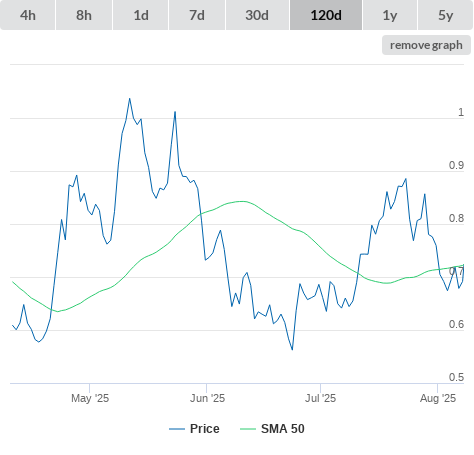Click the active 120d range tab
Screen dimensions: 474x455
coord(326,15)
